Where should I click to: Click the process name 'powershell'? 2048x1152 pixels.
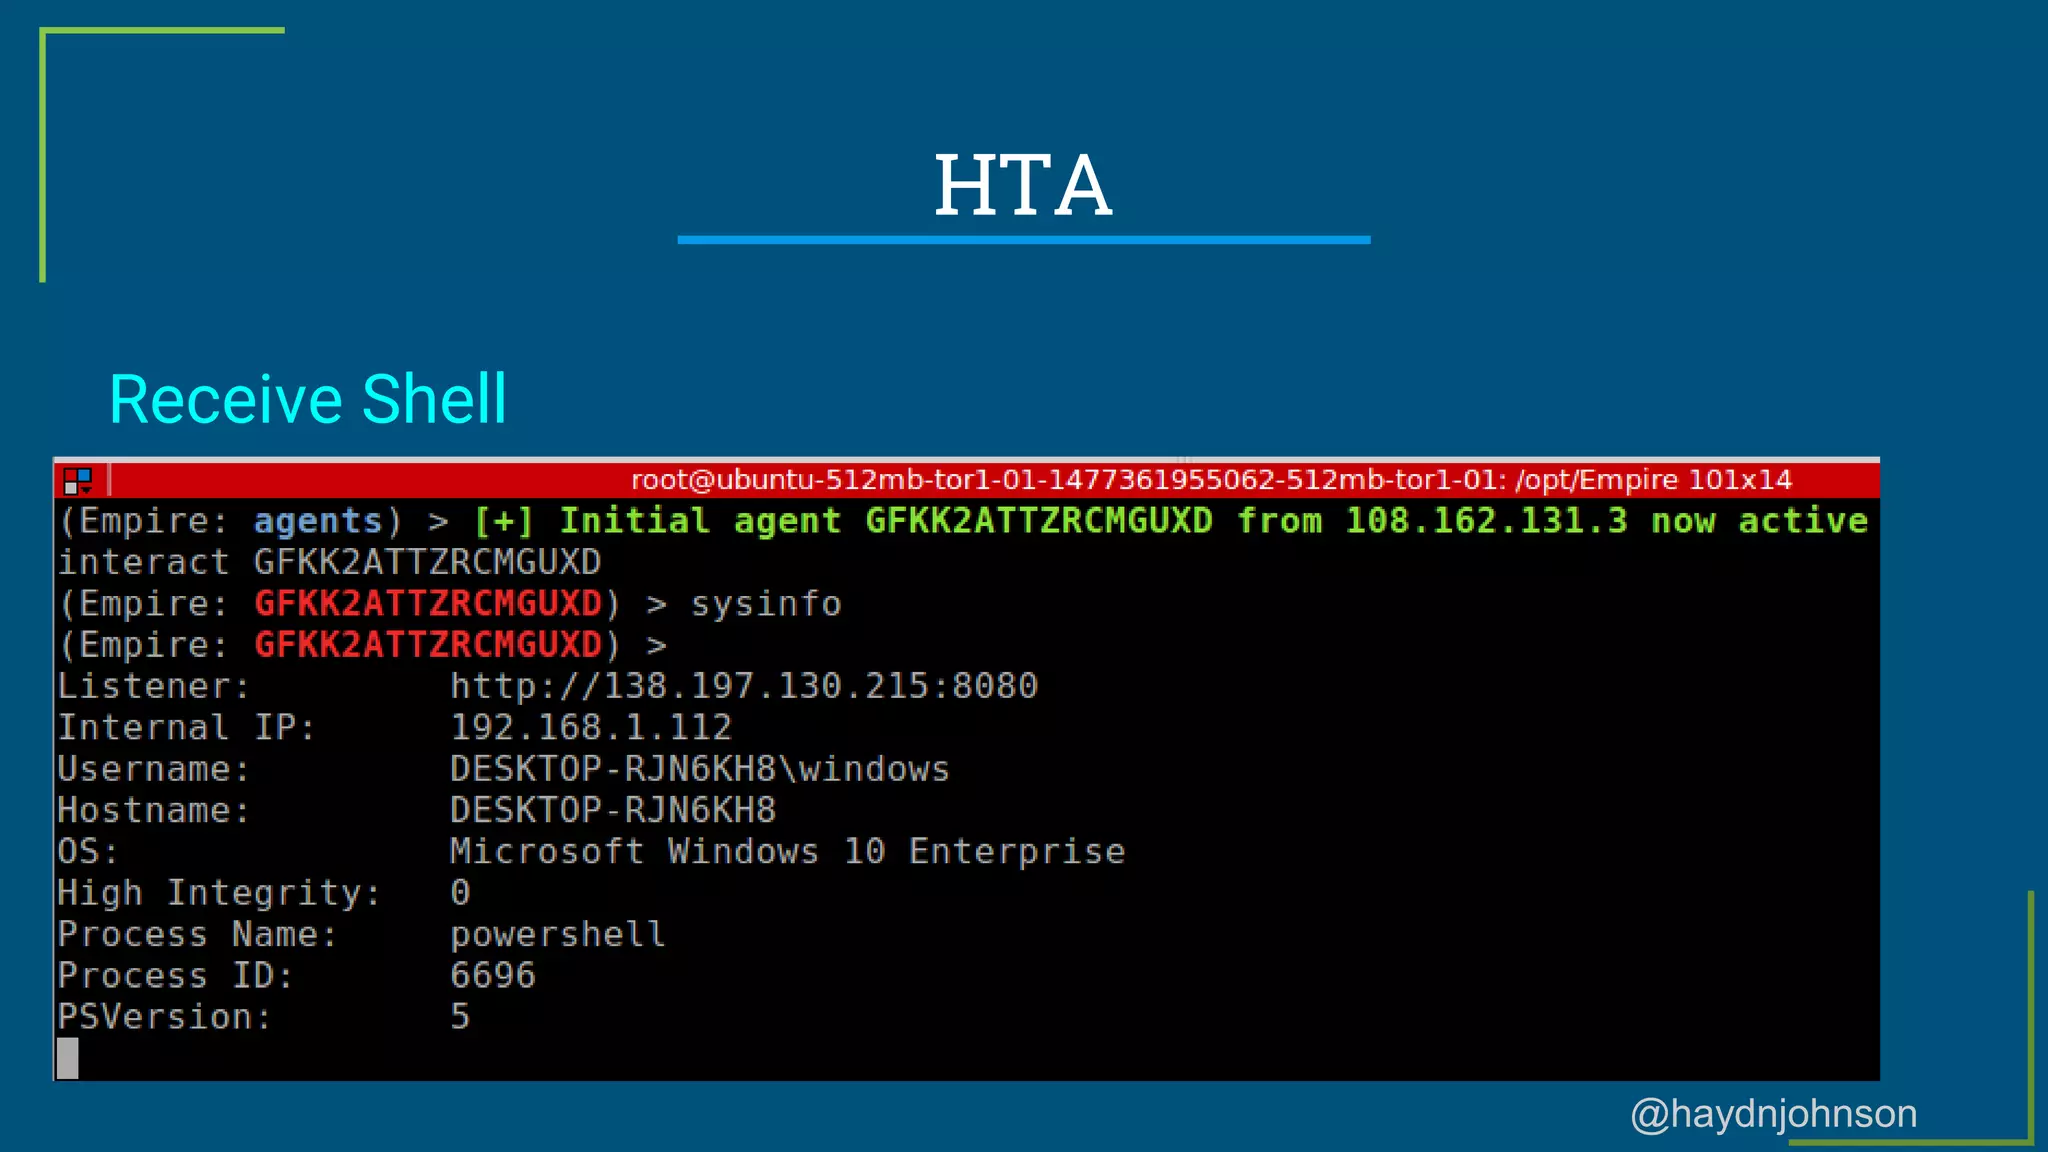(x=558, y=935)
